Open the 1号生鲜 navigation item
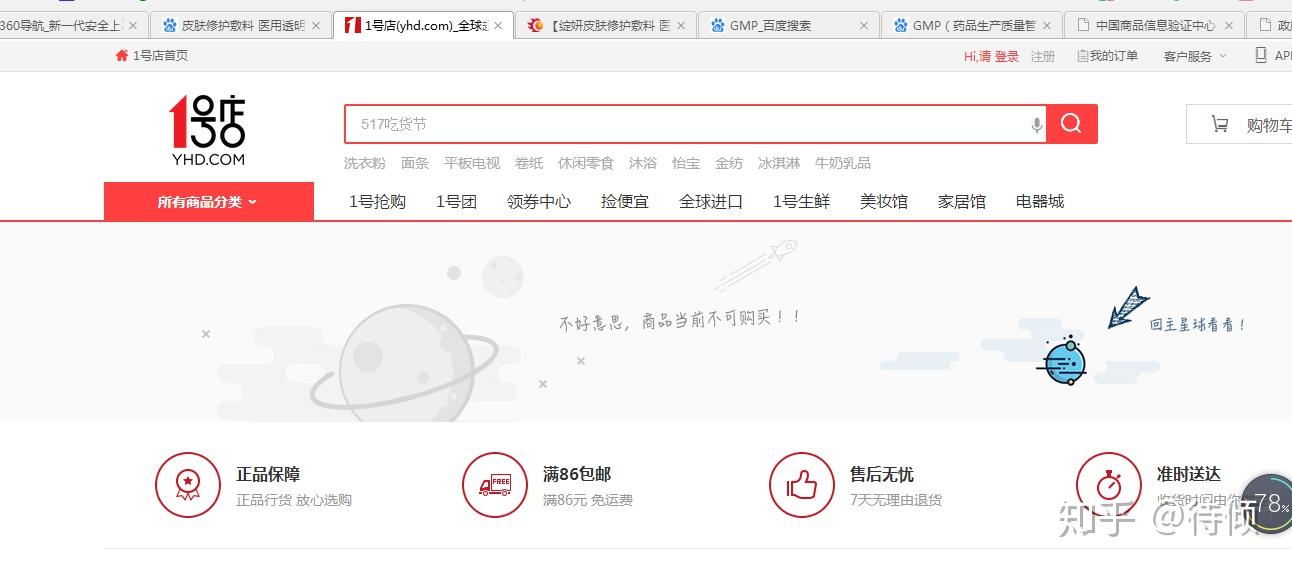Viewport: 1292px width, 570px height. click(801, 201)
